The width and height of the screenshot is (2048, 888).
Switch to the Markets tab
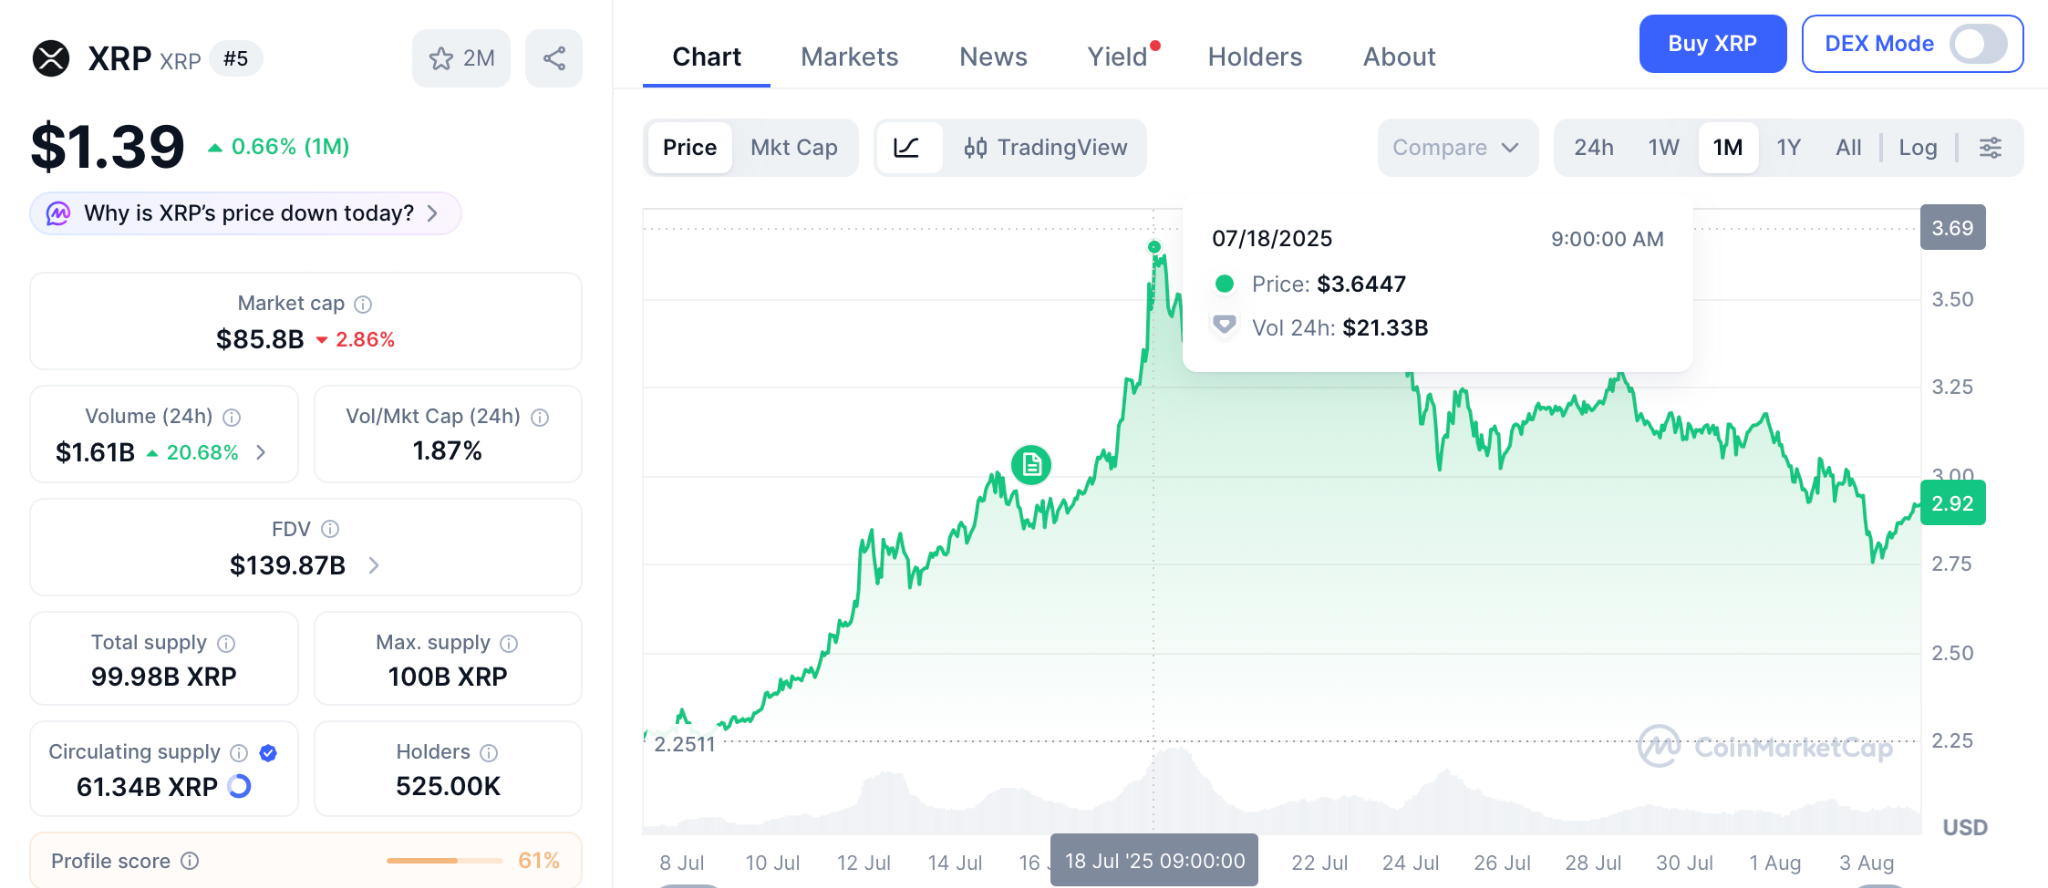[x=848, y=57]
